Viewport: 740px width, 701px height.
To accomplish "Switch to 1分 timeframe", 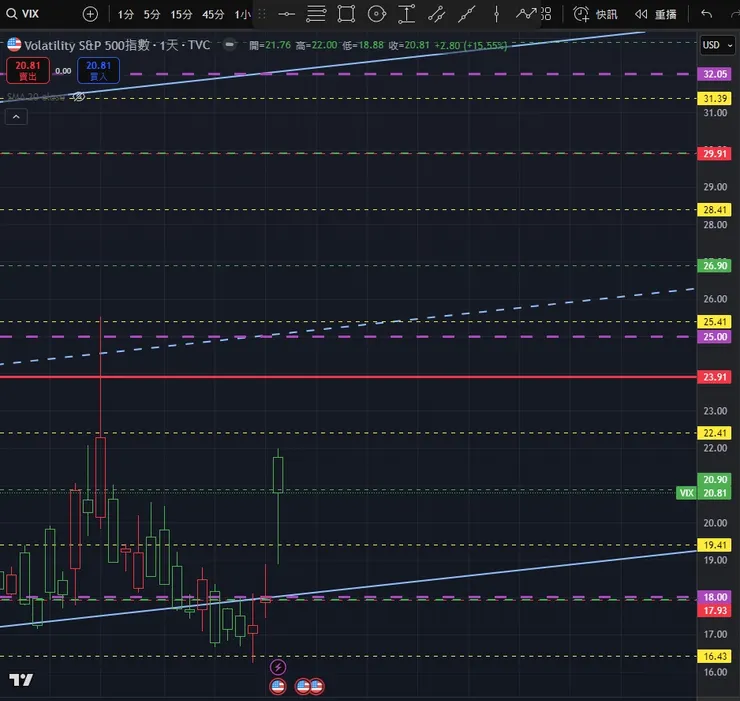I will point(126,15).
